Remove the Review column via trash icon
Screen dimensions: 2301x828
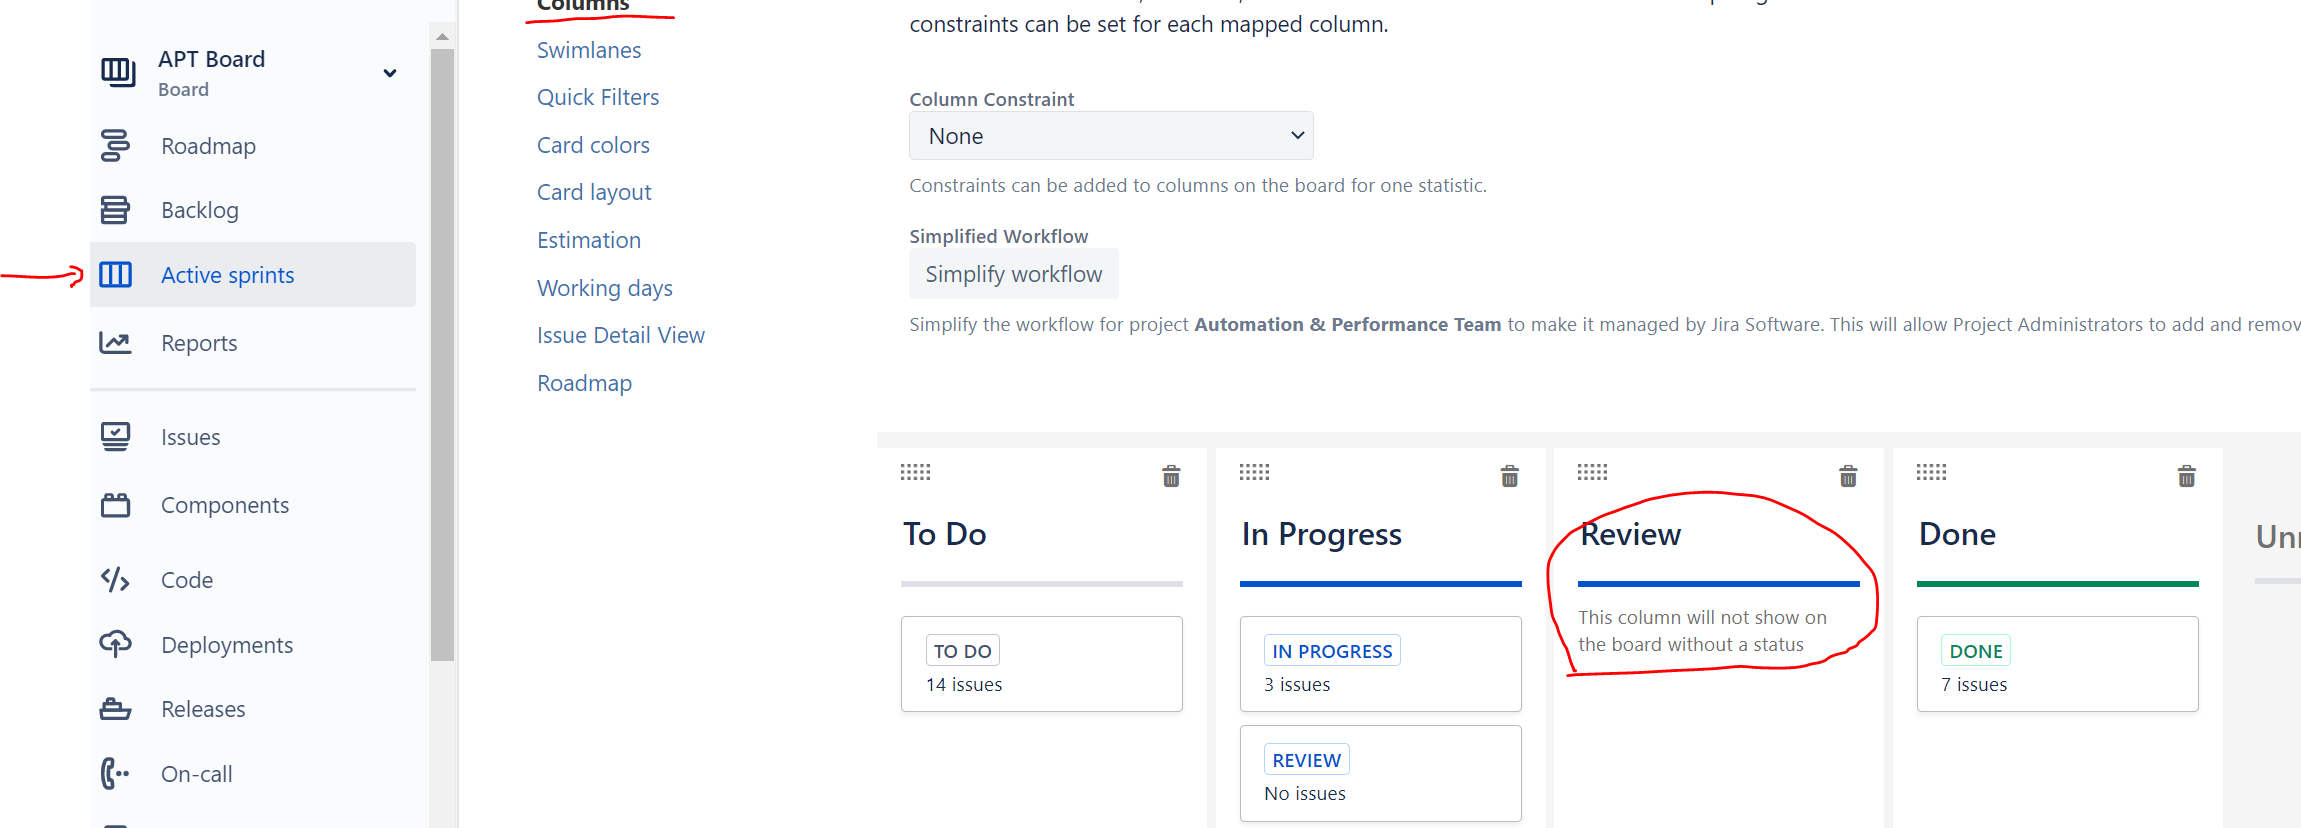click(x=1848, y=476)
